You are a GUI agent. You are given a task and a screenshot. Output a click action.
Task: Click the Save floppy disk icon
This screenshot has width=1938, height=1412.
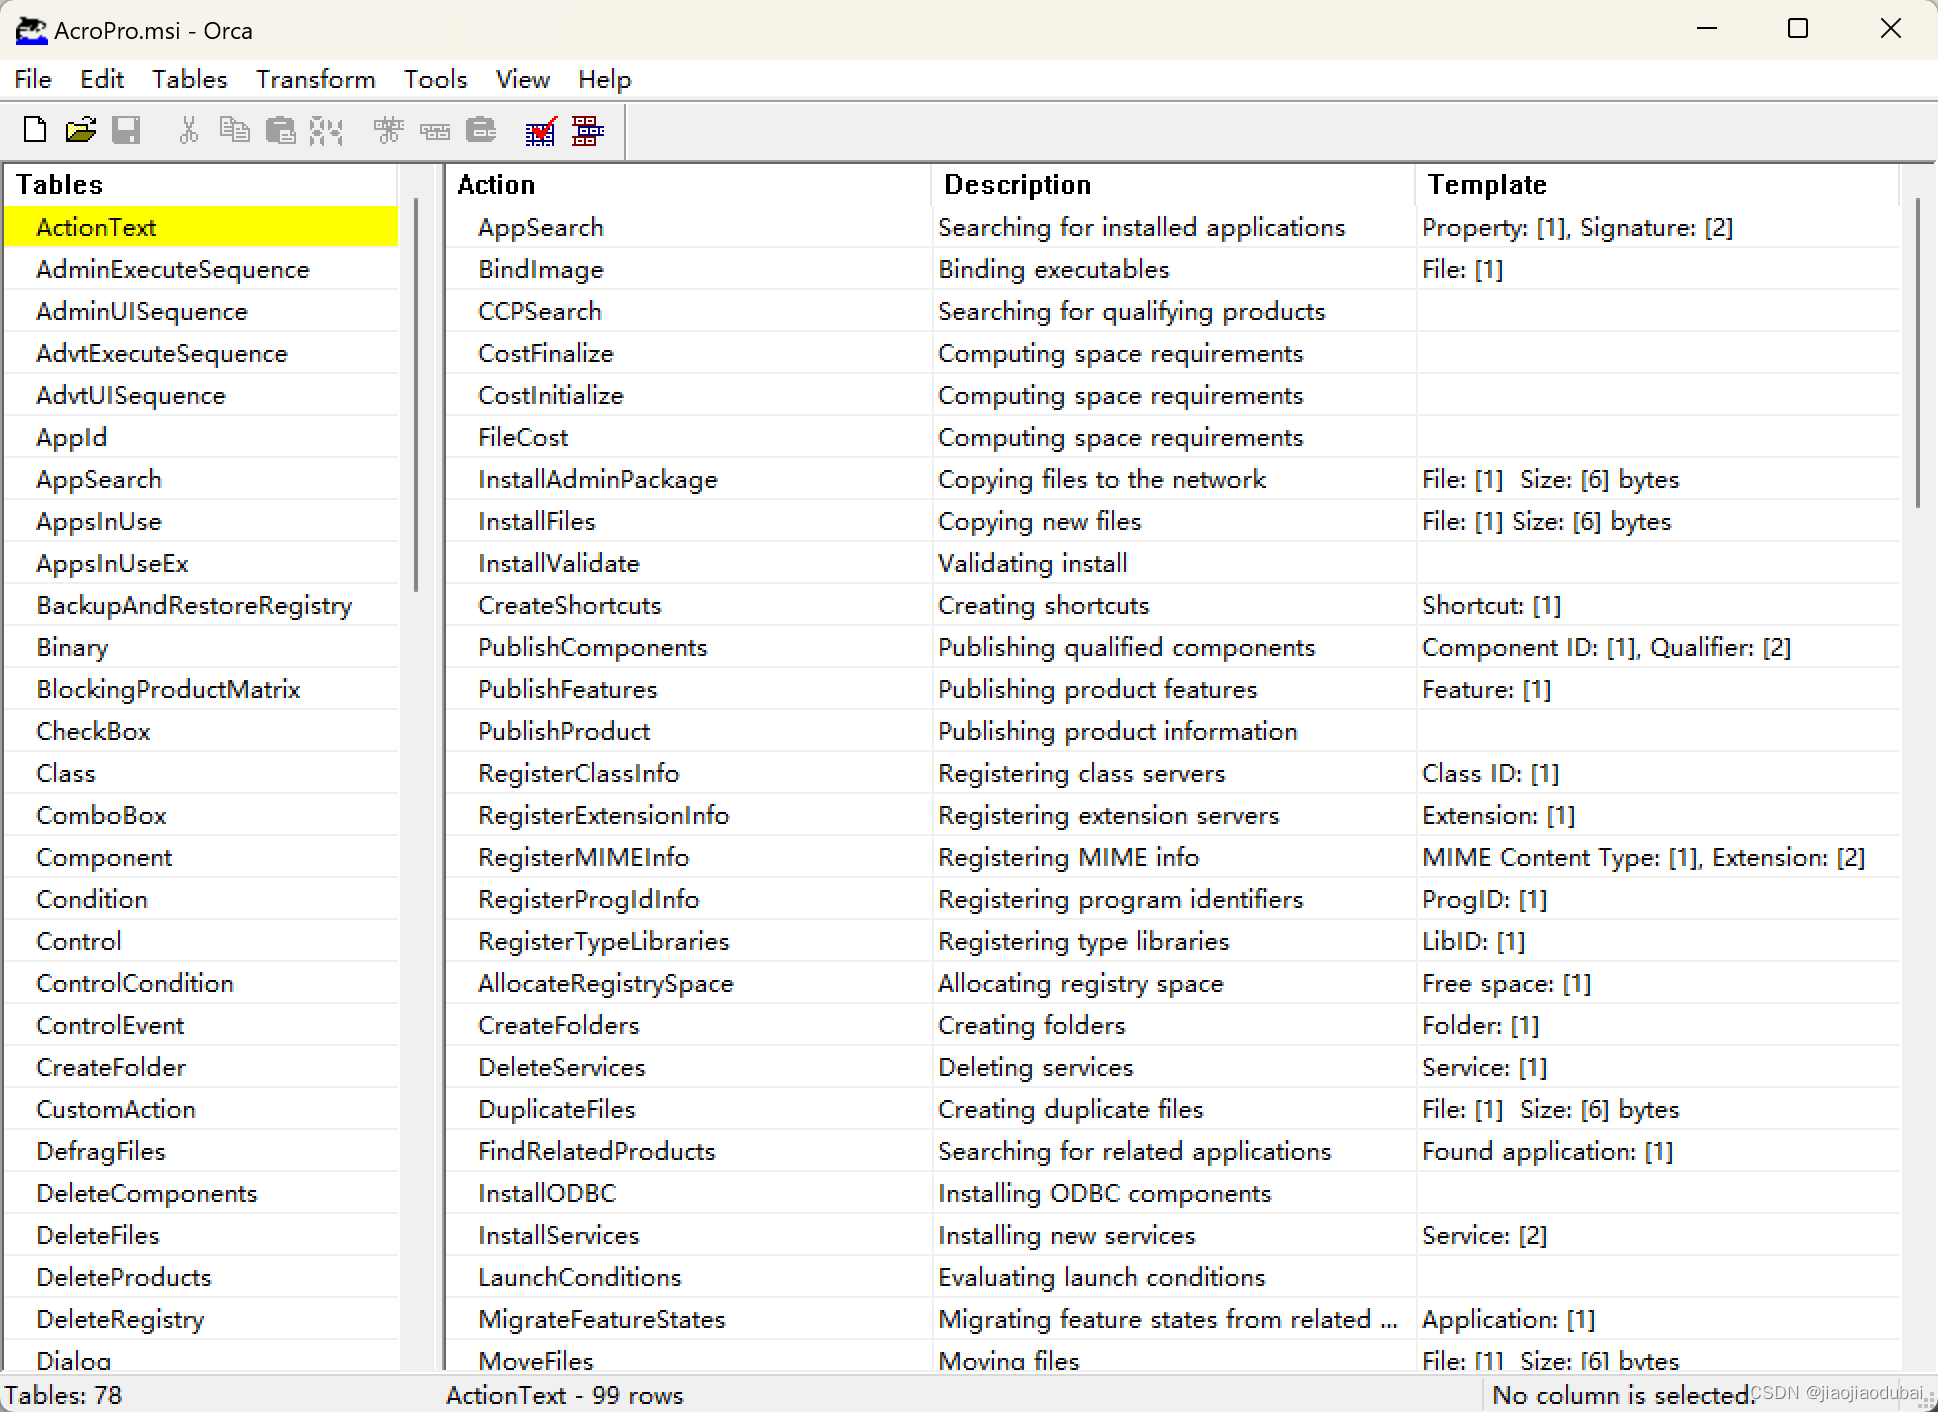pos(126,130)
